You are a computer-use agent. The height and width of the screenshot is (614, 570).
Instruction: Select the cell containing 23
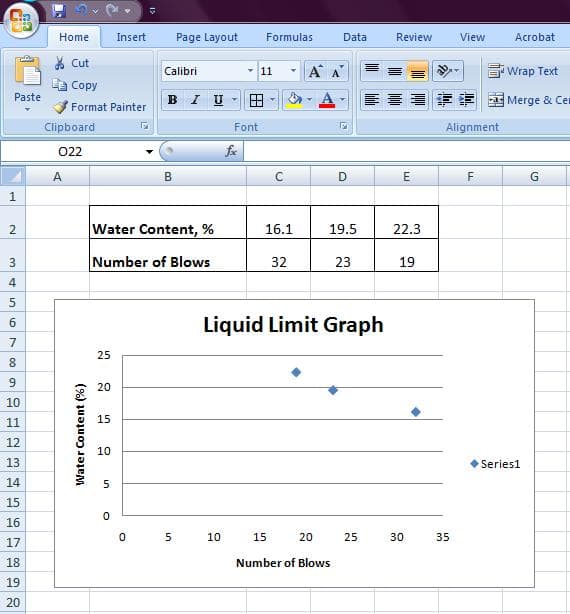343,255
